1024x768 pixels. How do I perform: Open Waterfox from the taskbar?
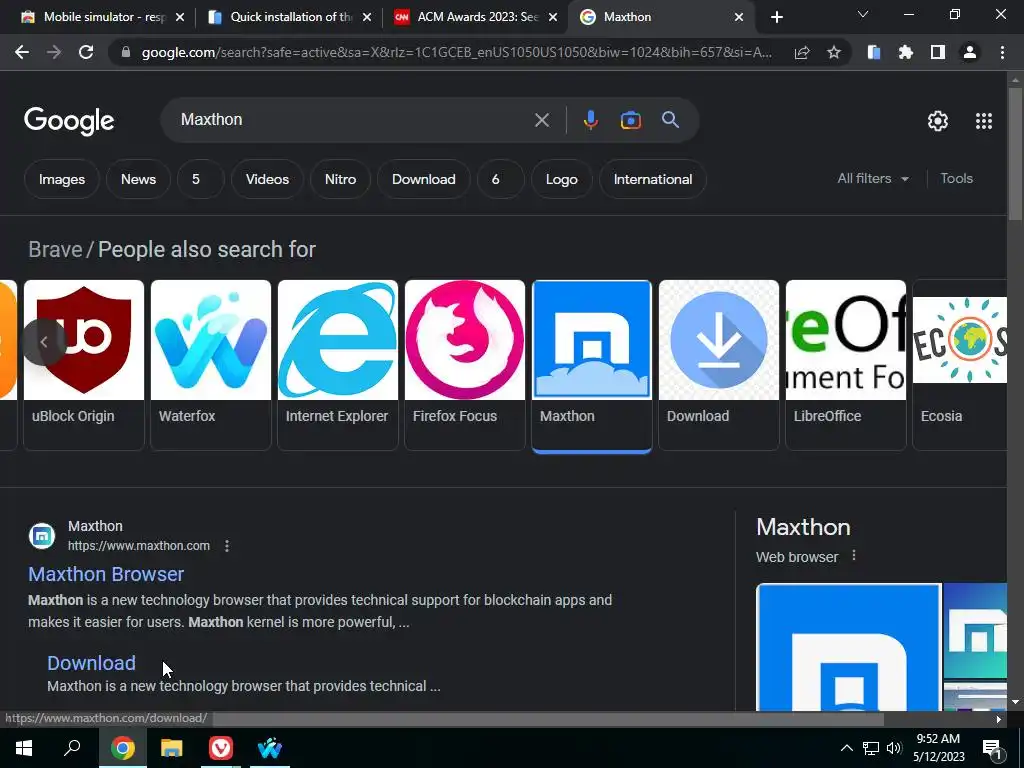point(270,748)
